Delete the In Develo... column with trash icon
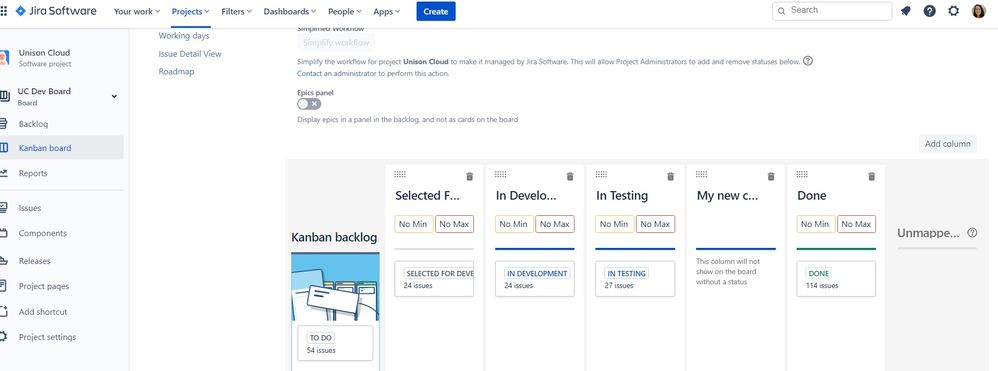The width and height of the screenshot is (998, 371). [570, 176]
